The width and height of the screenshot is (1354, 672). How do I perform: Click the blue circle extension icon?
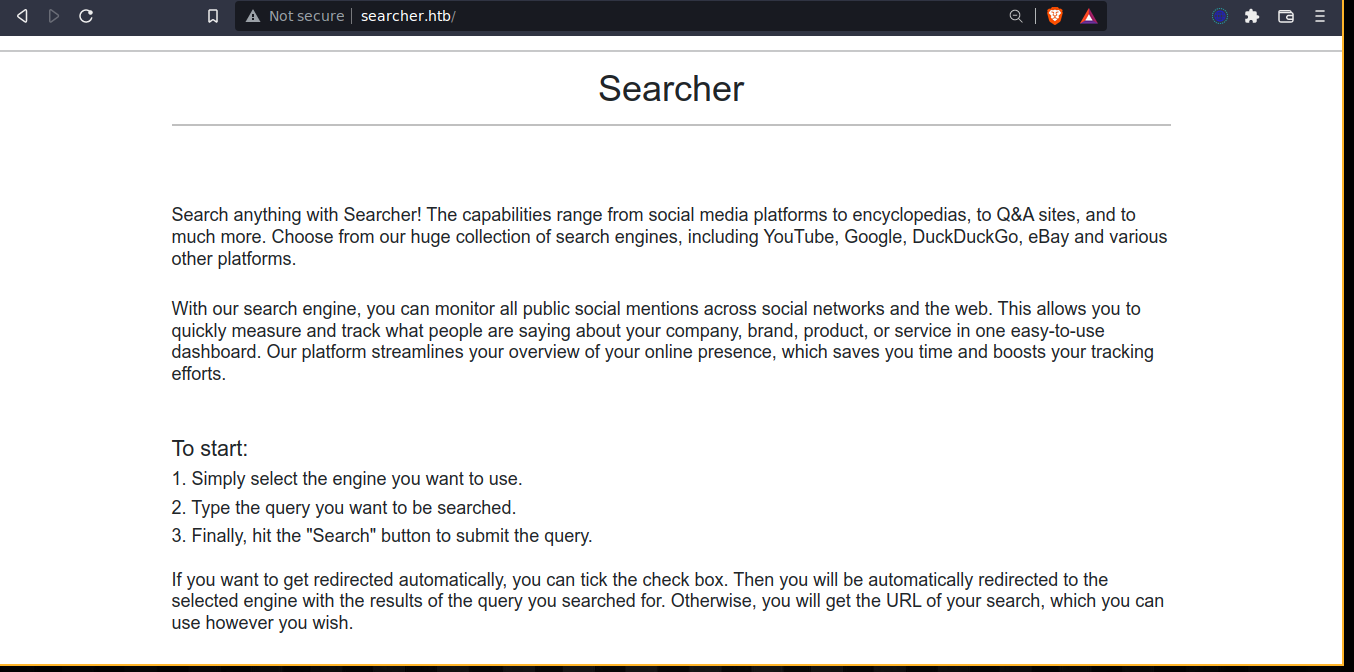click(x=1219, y=16)
